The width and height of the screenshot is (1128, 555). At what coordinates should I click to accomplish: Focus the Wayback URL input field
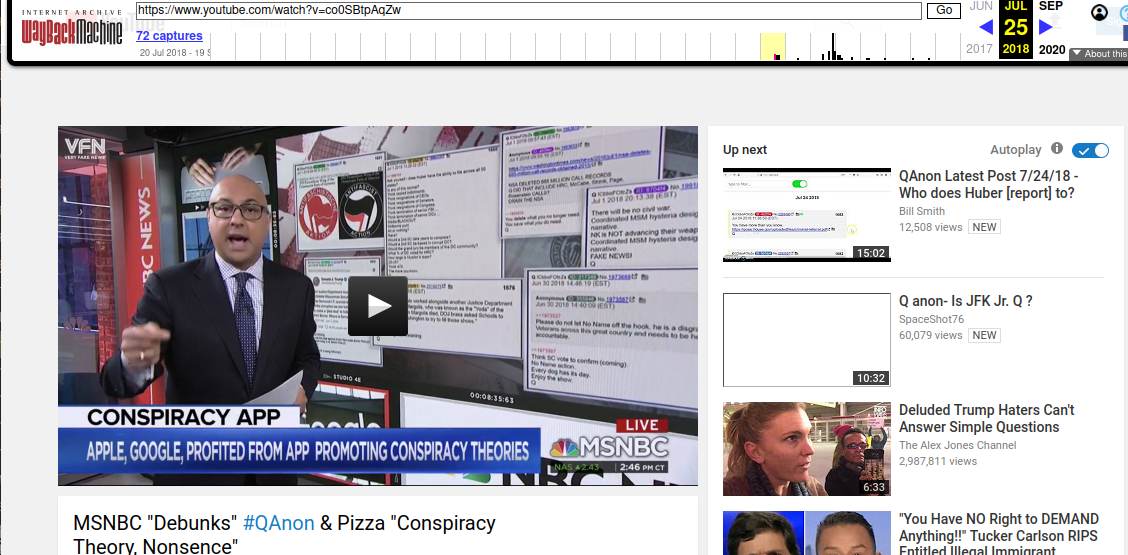[x=529, y=11]
